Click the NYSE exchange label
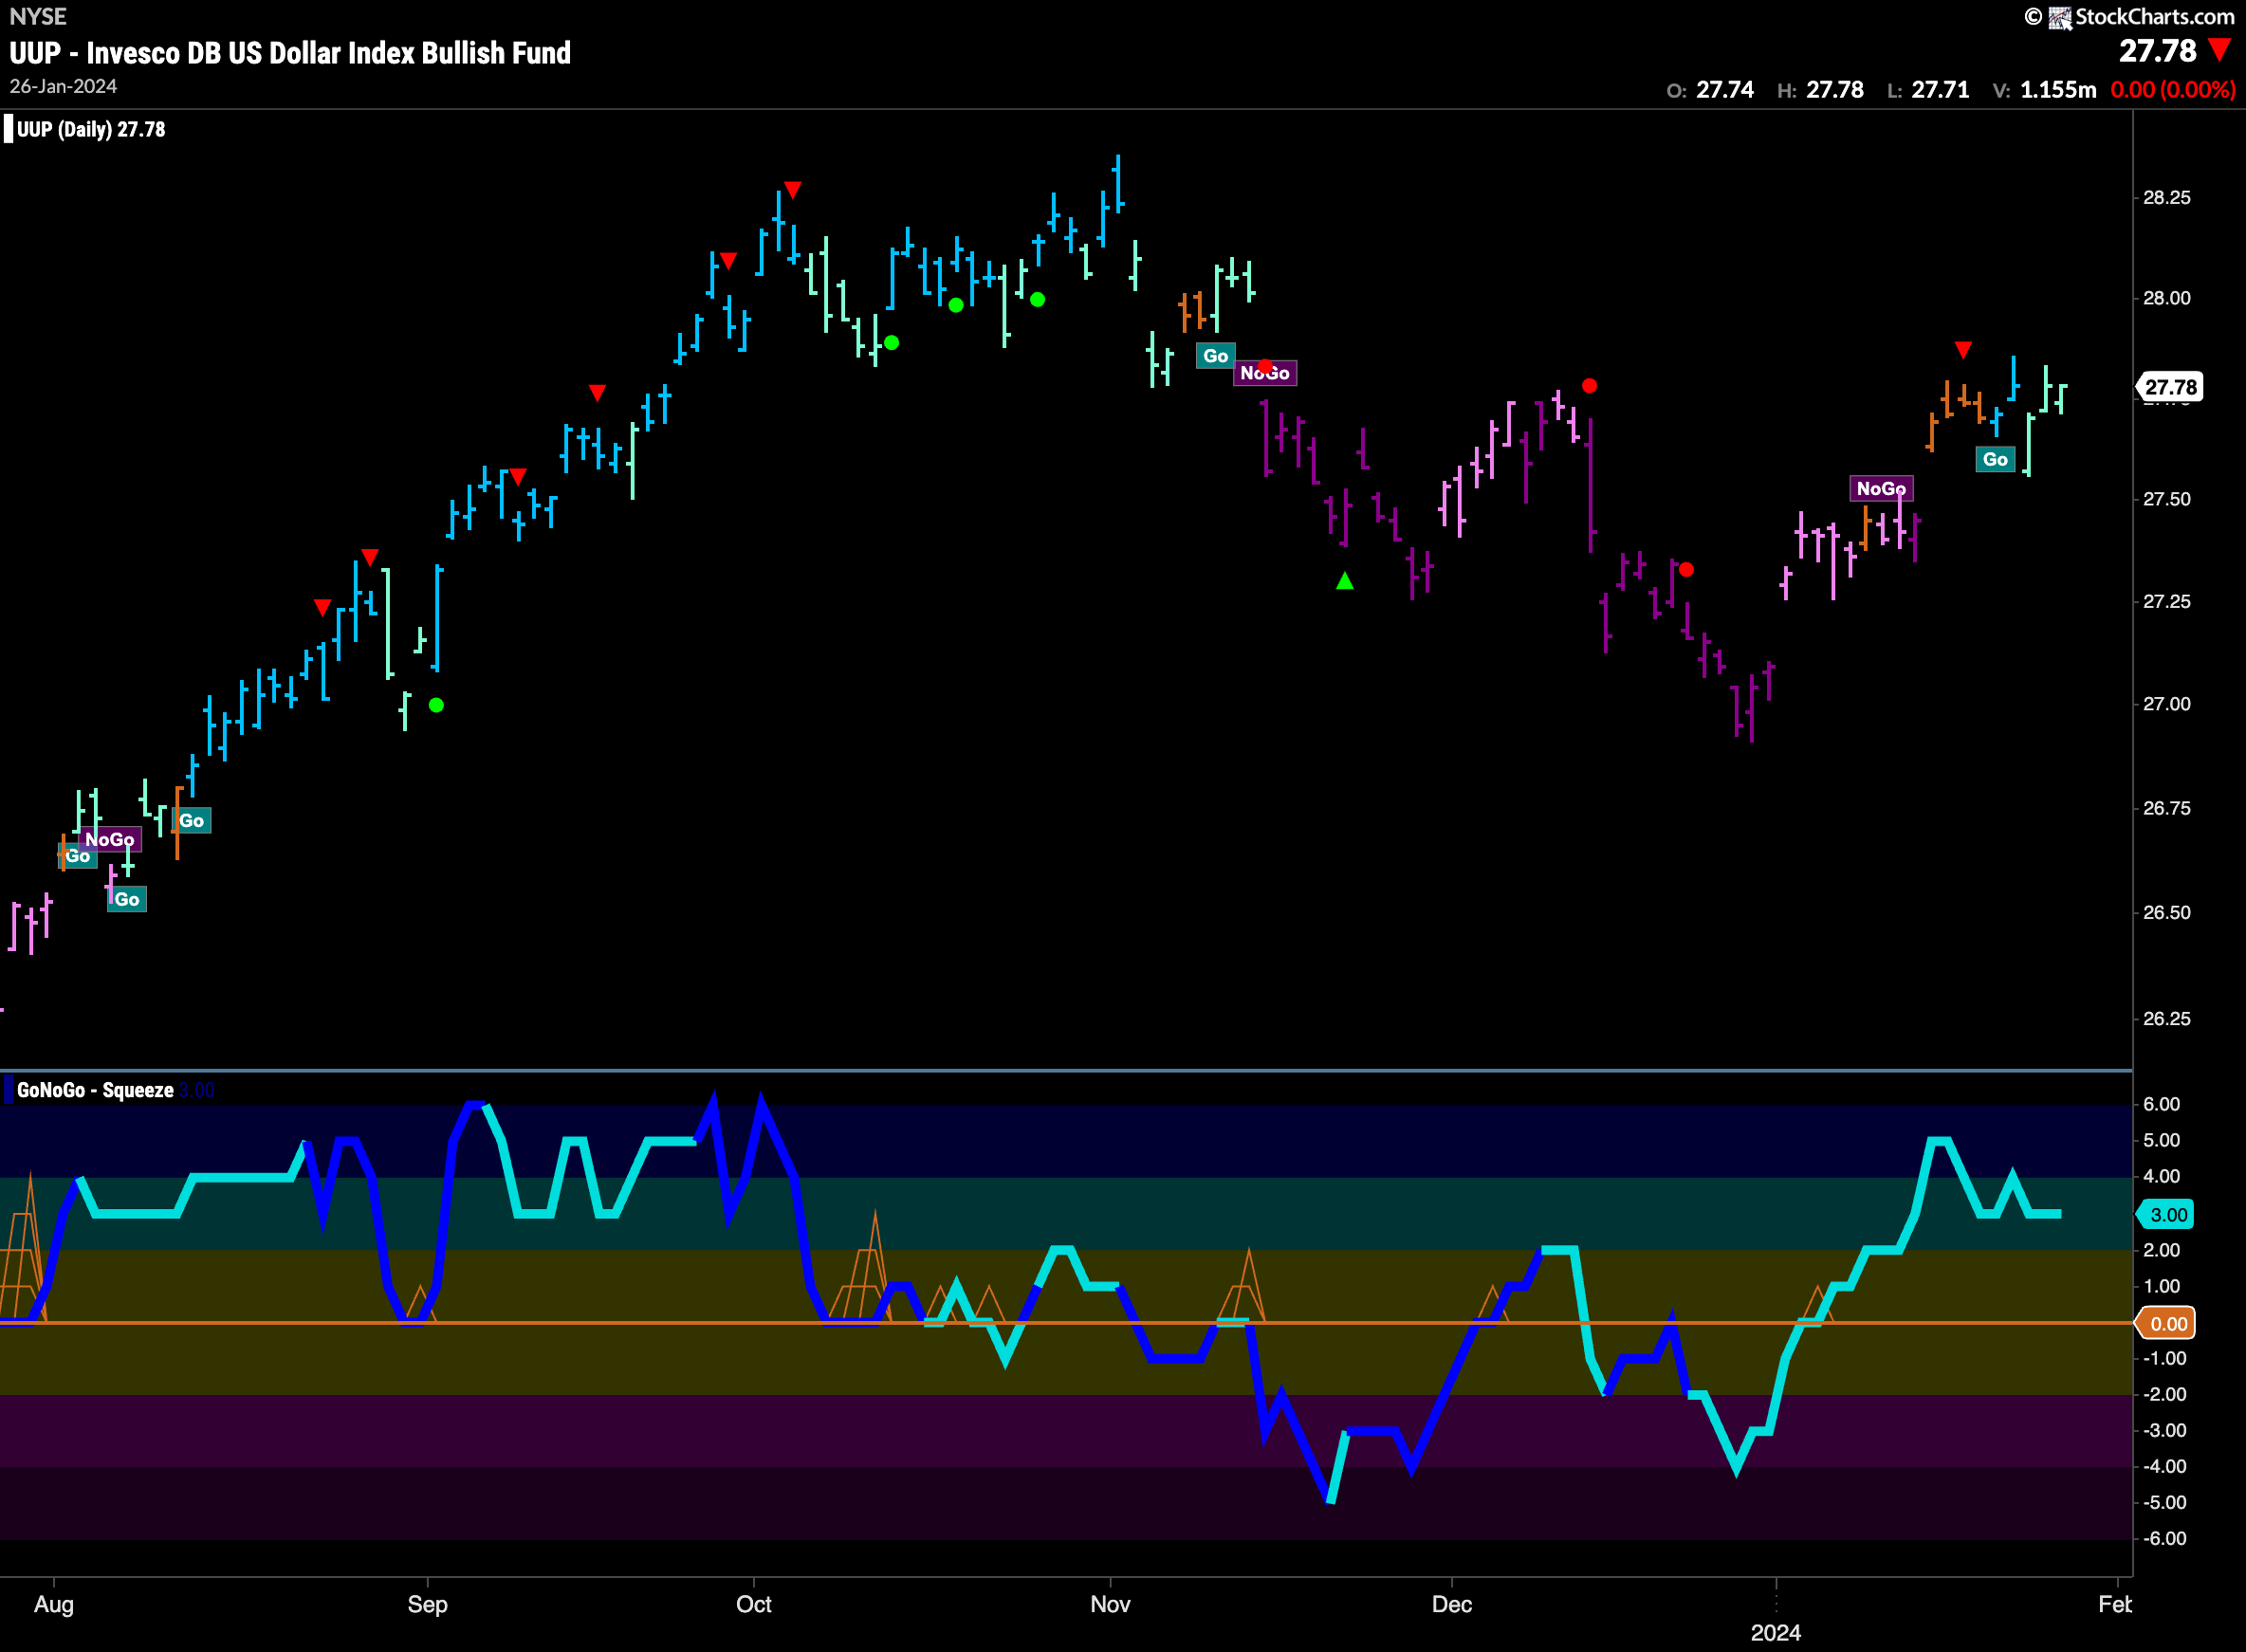2246x1652 pixels. (38, 17)
